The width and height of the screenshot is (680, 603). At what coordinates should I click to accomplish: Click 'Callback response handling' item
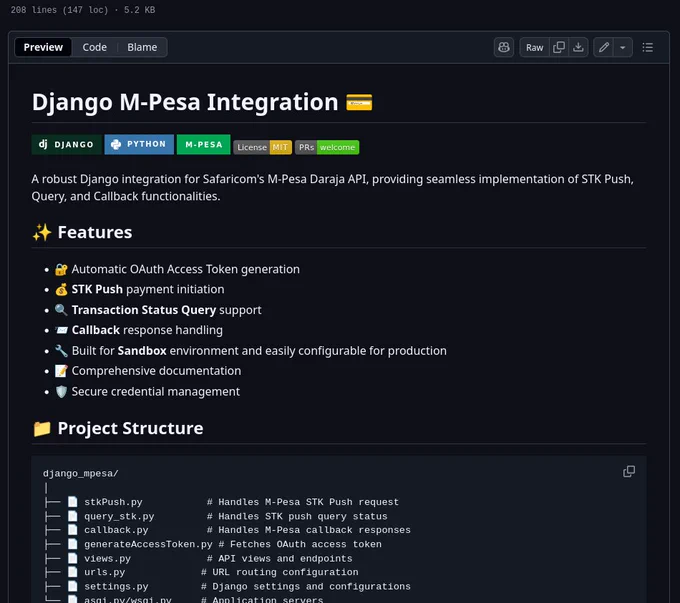(x=147, y=330)
